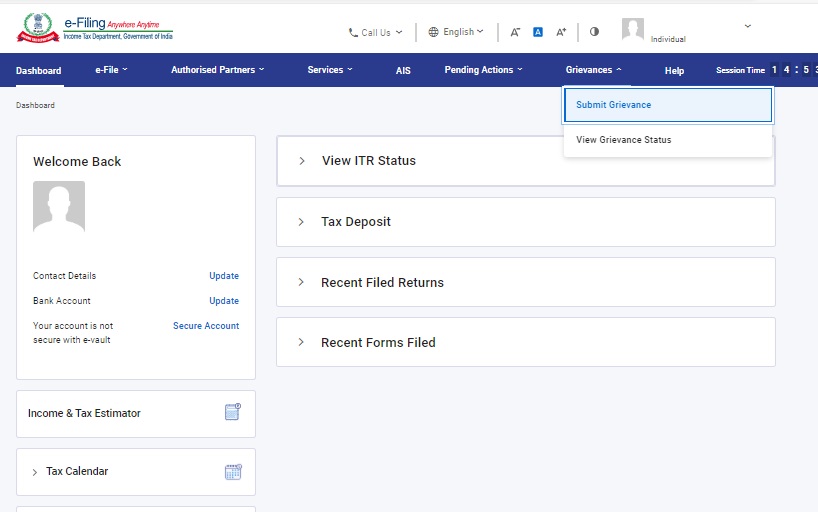Select View Grievance Status option
Image resolution: width=818 pixels, height=512 pixels.
(x=668, y=140)
